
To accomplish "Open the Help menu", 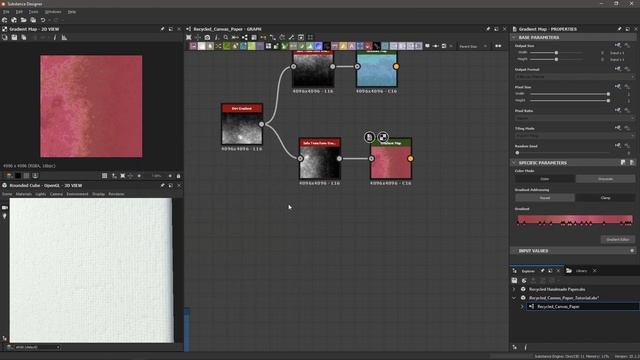I will pos(72,12).
